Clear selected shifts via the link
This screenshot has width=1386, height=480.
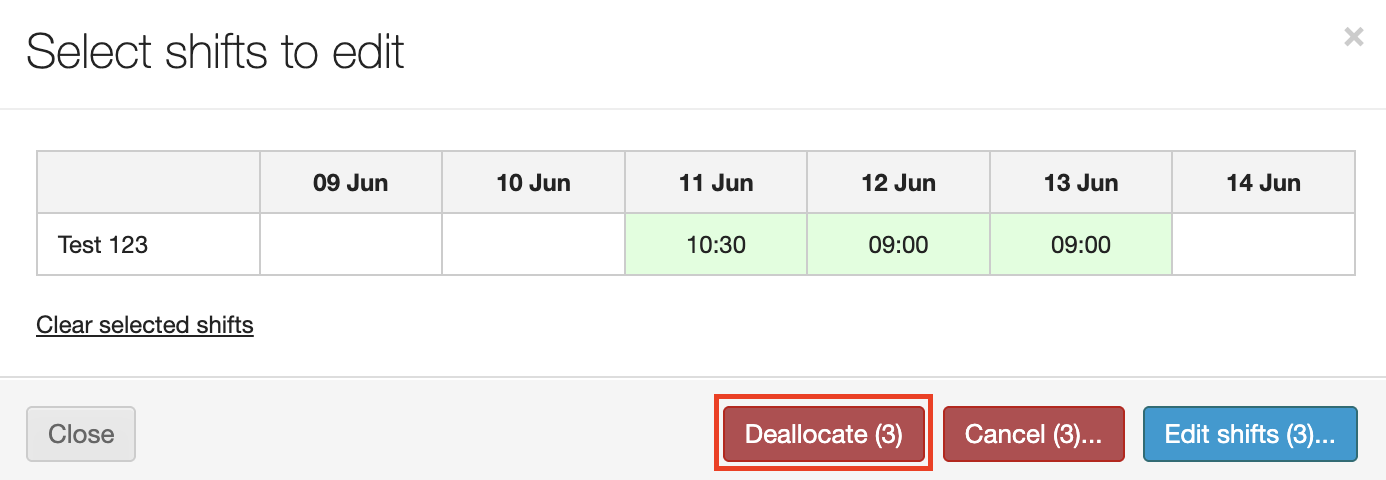tap(145, 325)
